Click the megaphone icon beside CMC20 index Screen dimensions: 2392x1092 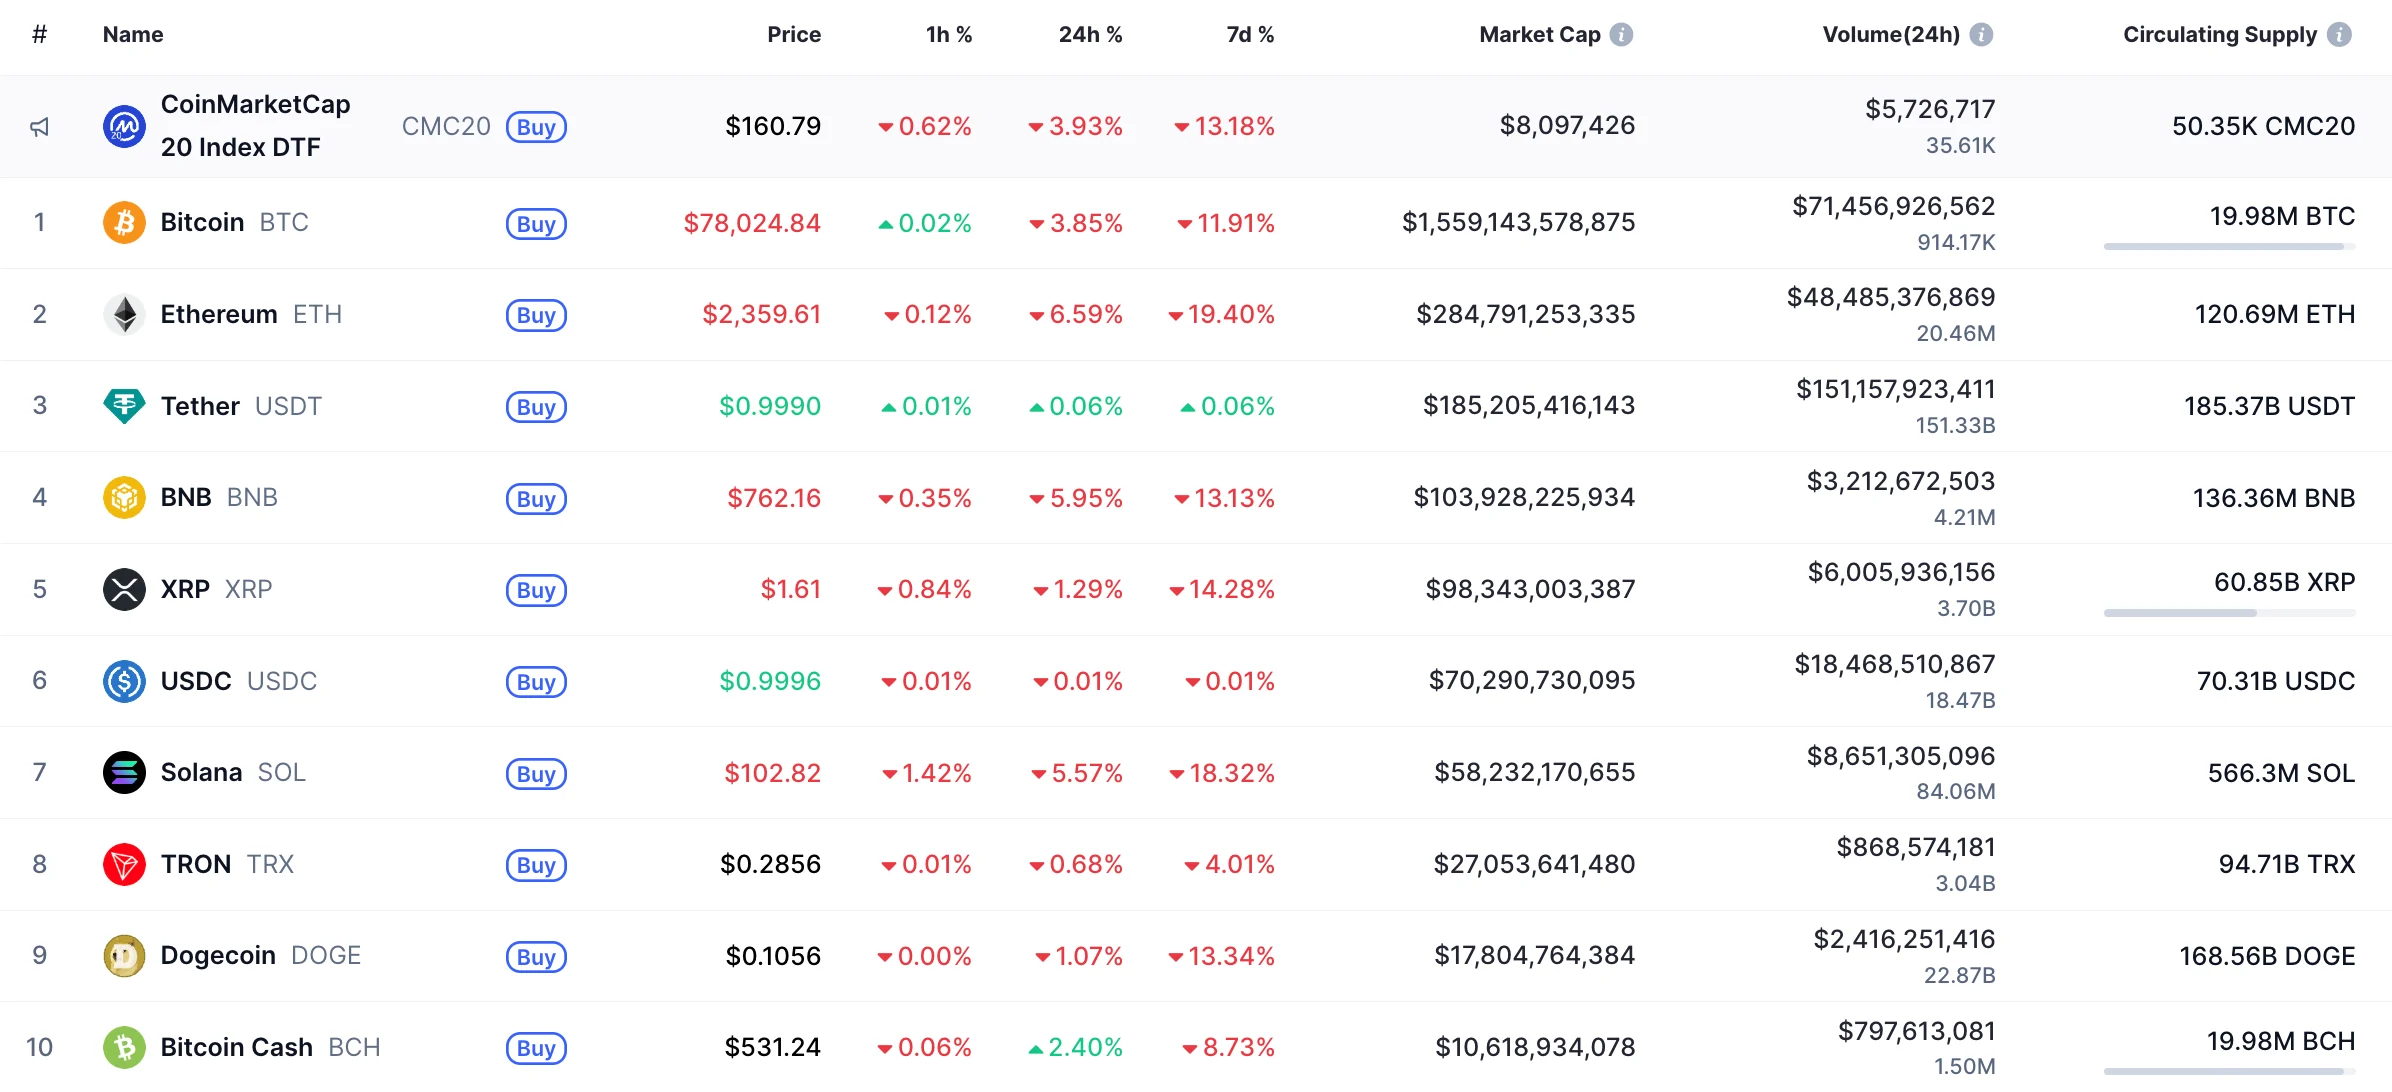click(40, 127)
